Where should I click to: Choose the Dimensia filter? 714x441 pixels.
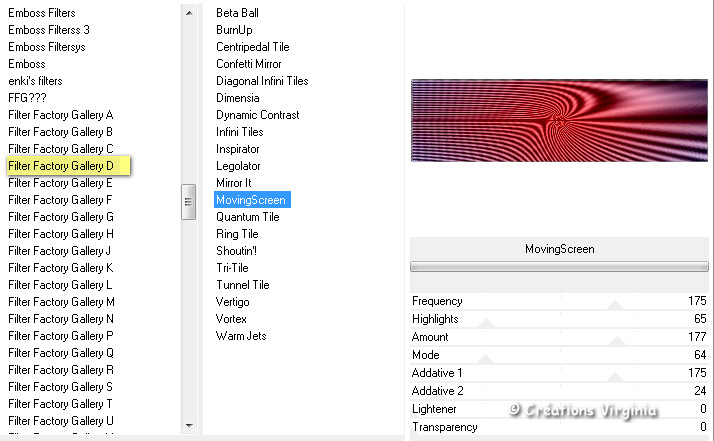238,97
